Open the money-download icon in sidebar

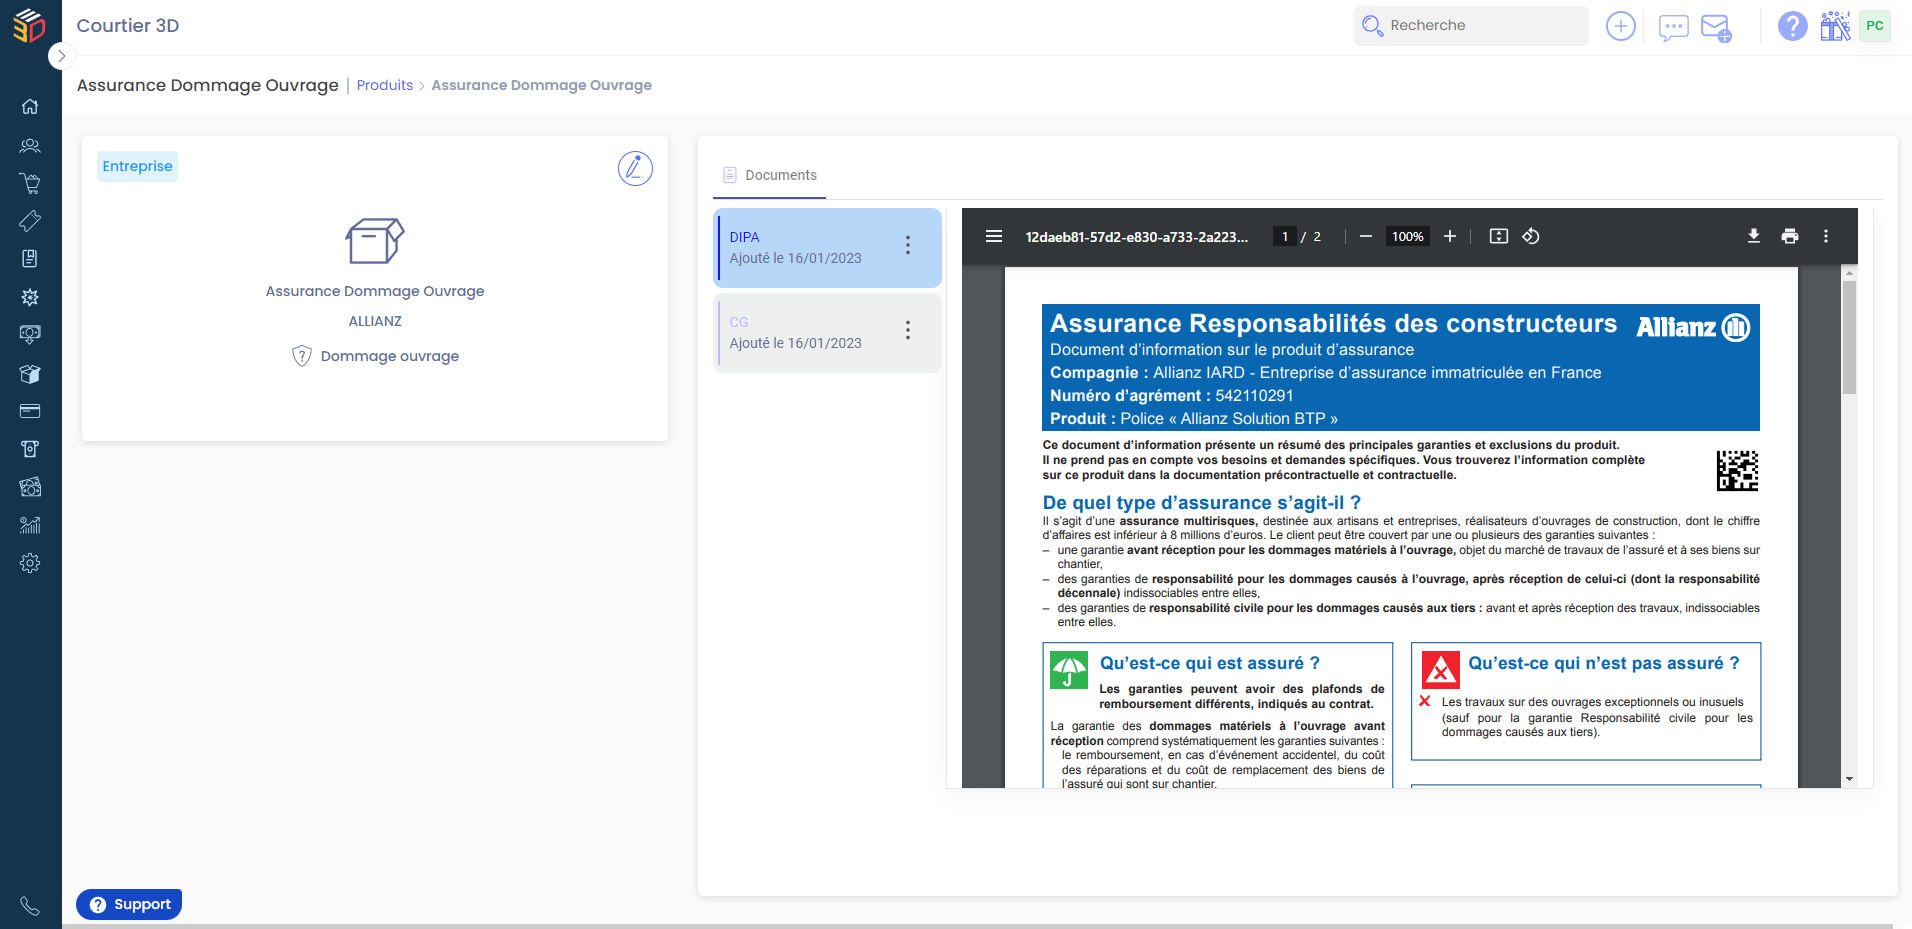click(30, 335)
